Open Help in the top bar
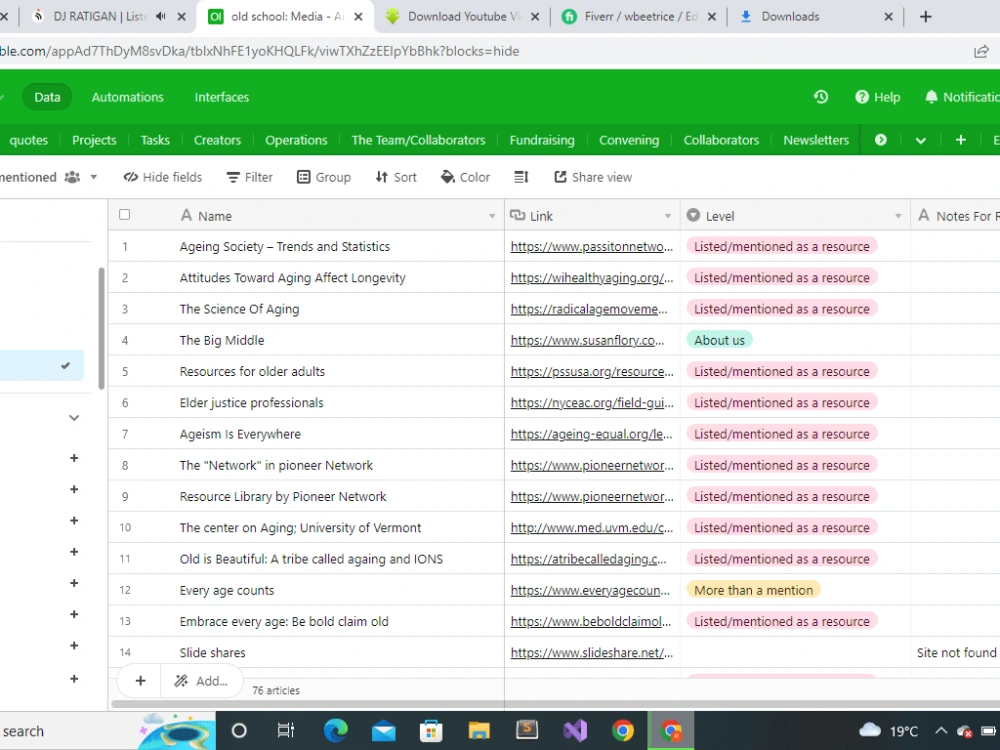Screen dimensions: 1000x750 point(878,97)
